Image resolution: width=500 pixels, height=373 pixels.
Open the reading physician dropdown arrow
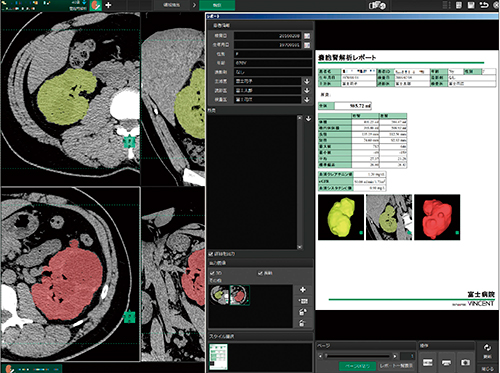click(x=307, y=90)
